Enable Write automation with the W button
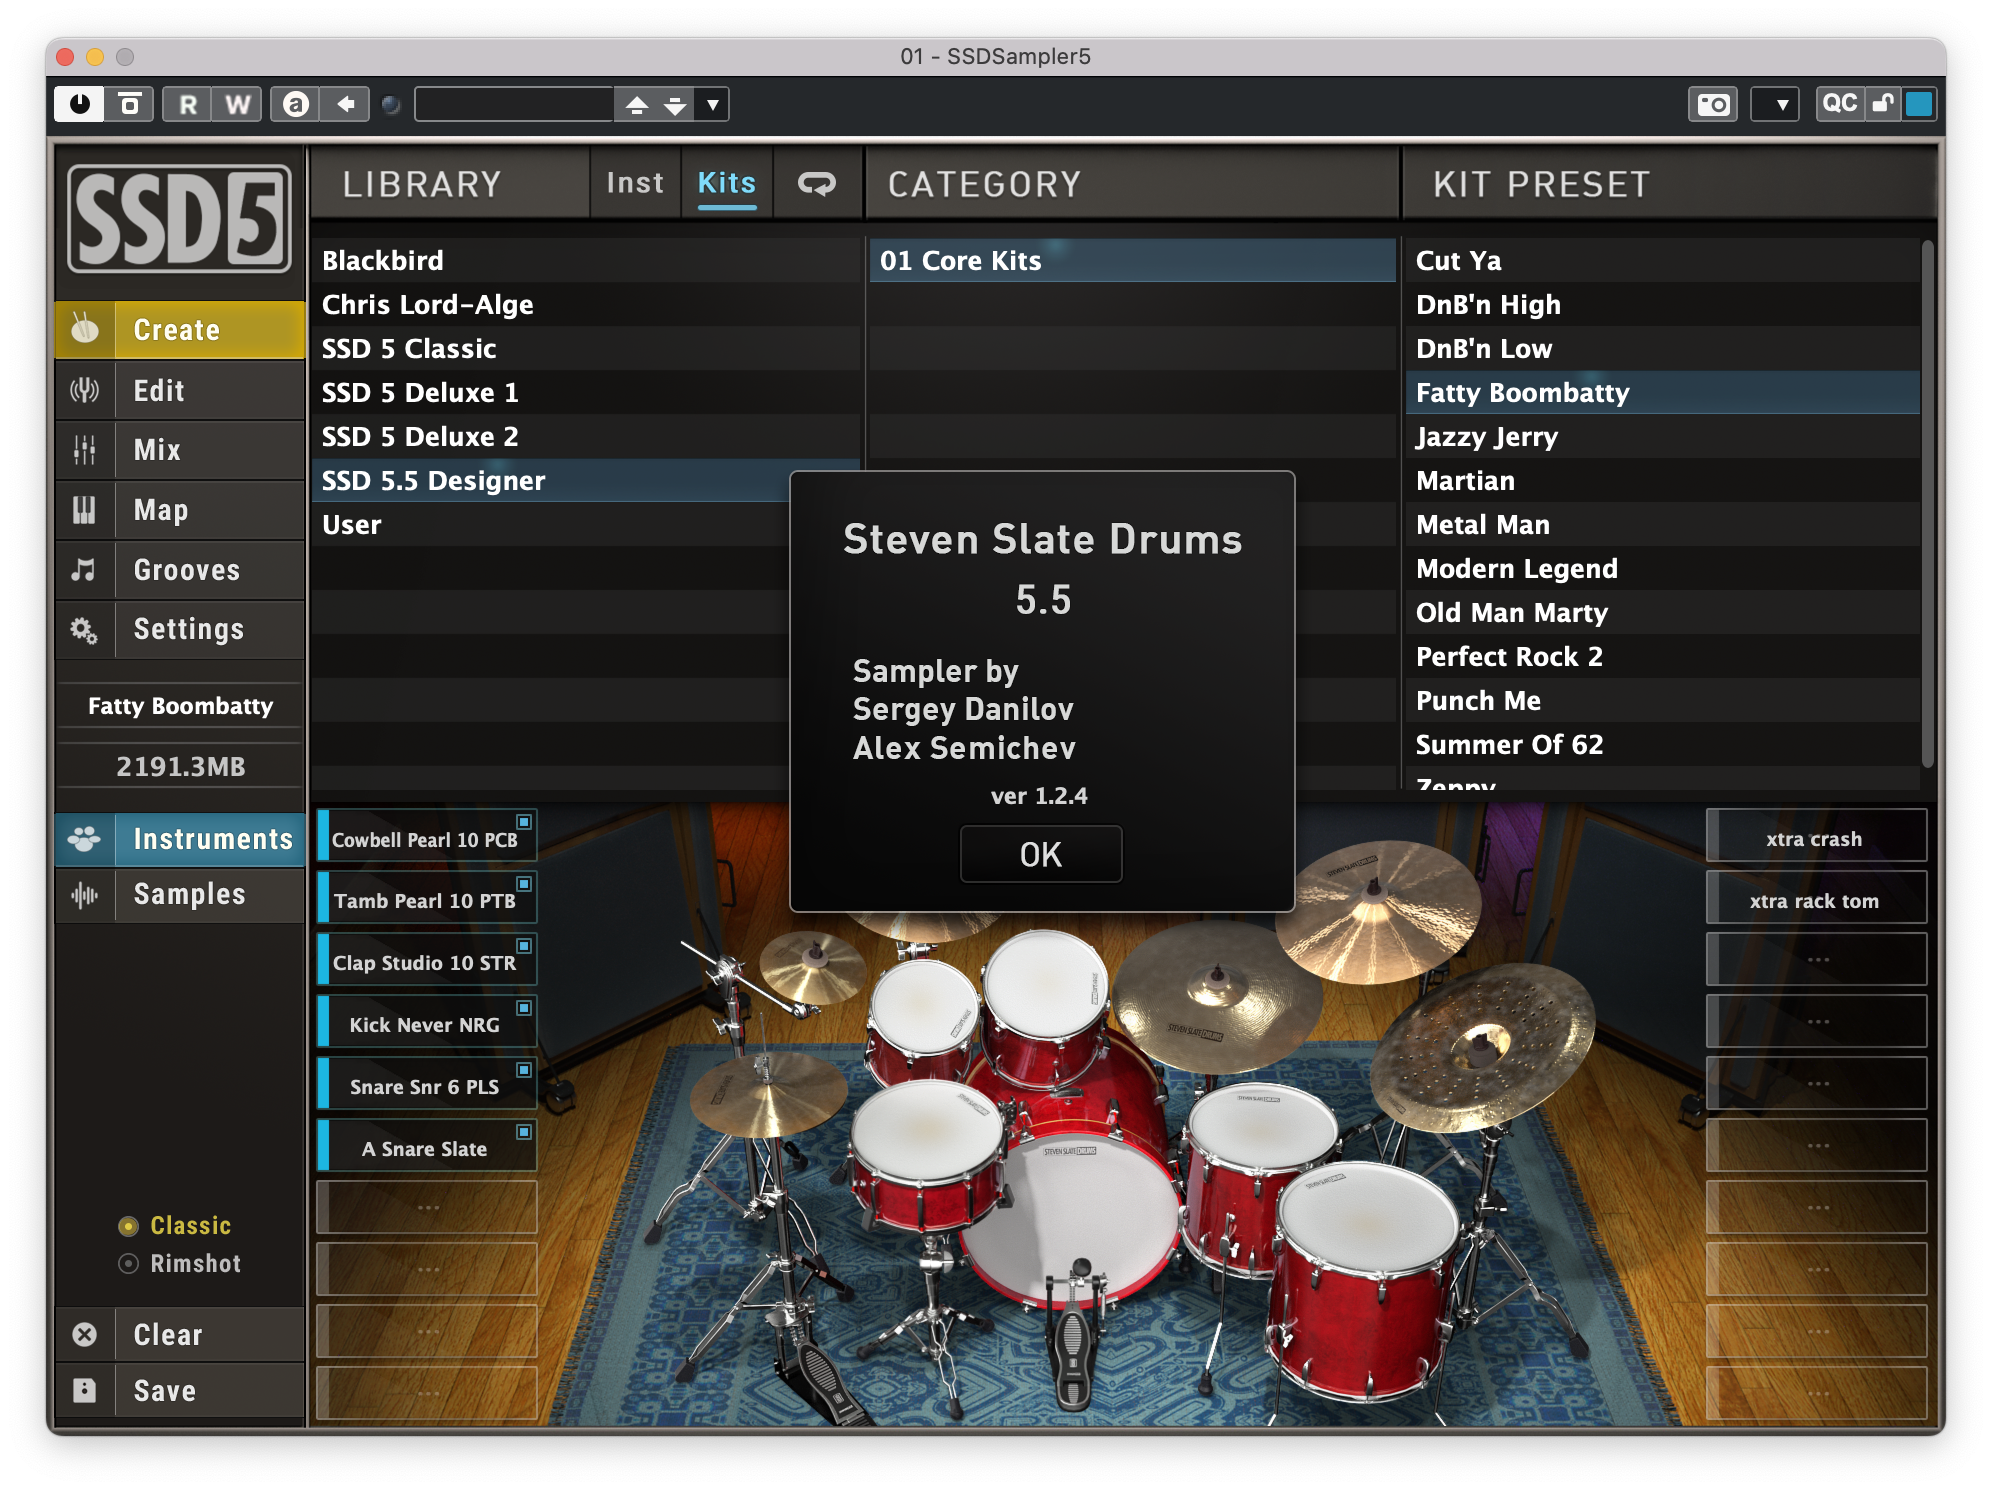Viewport: 1992px width, 1490px height. (237, 103)
